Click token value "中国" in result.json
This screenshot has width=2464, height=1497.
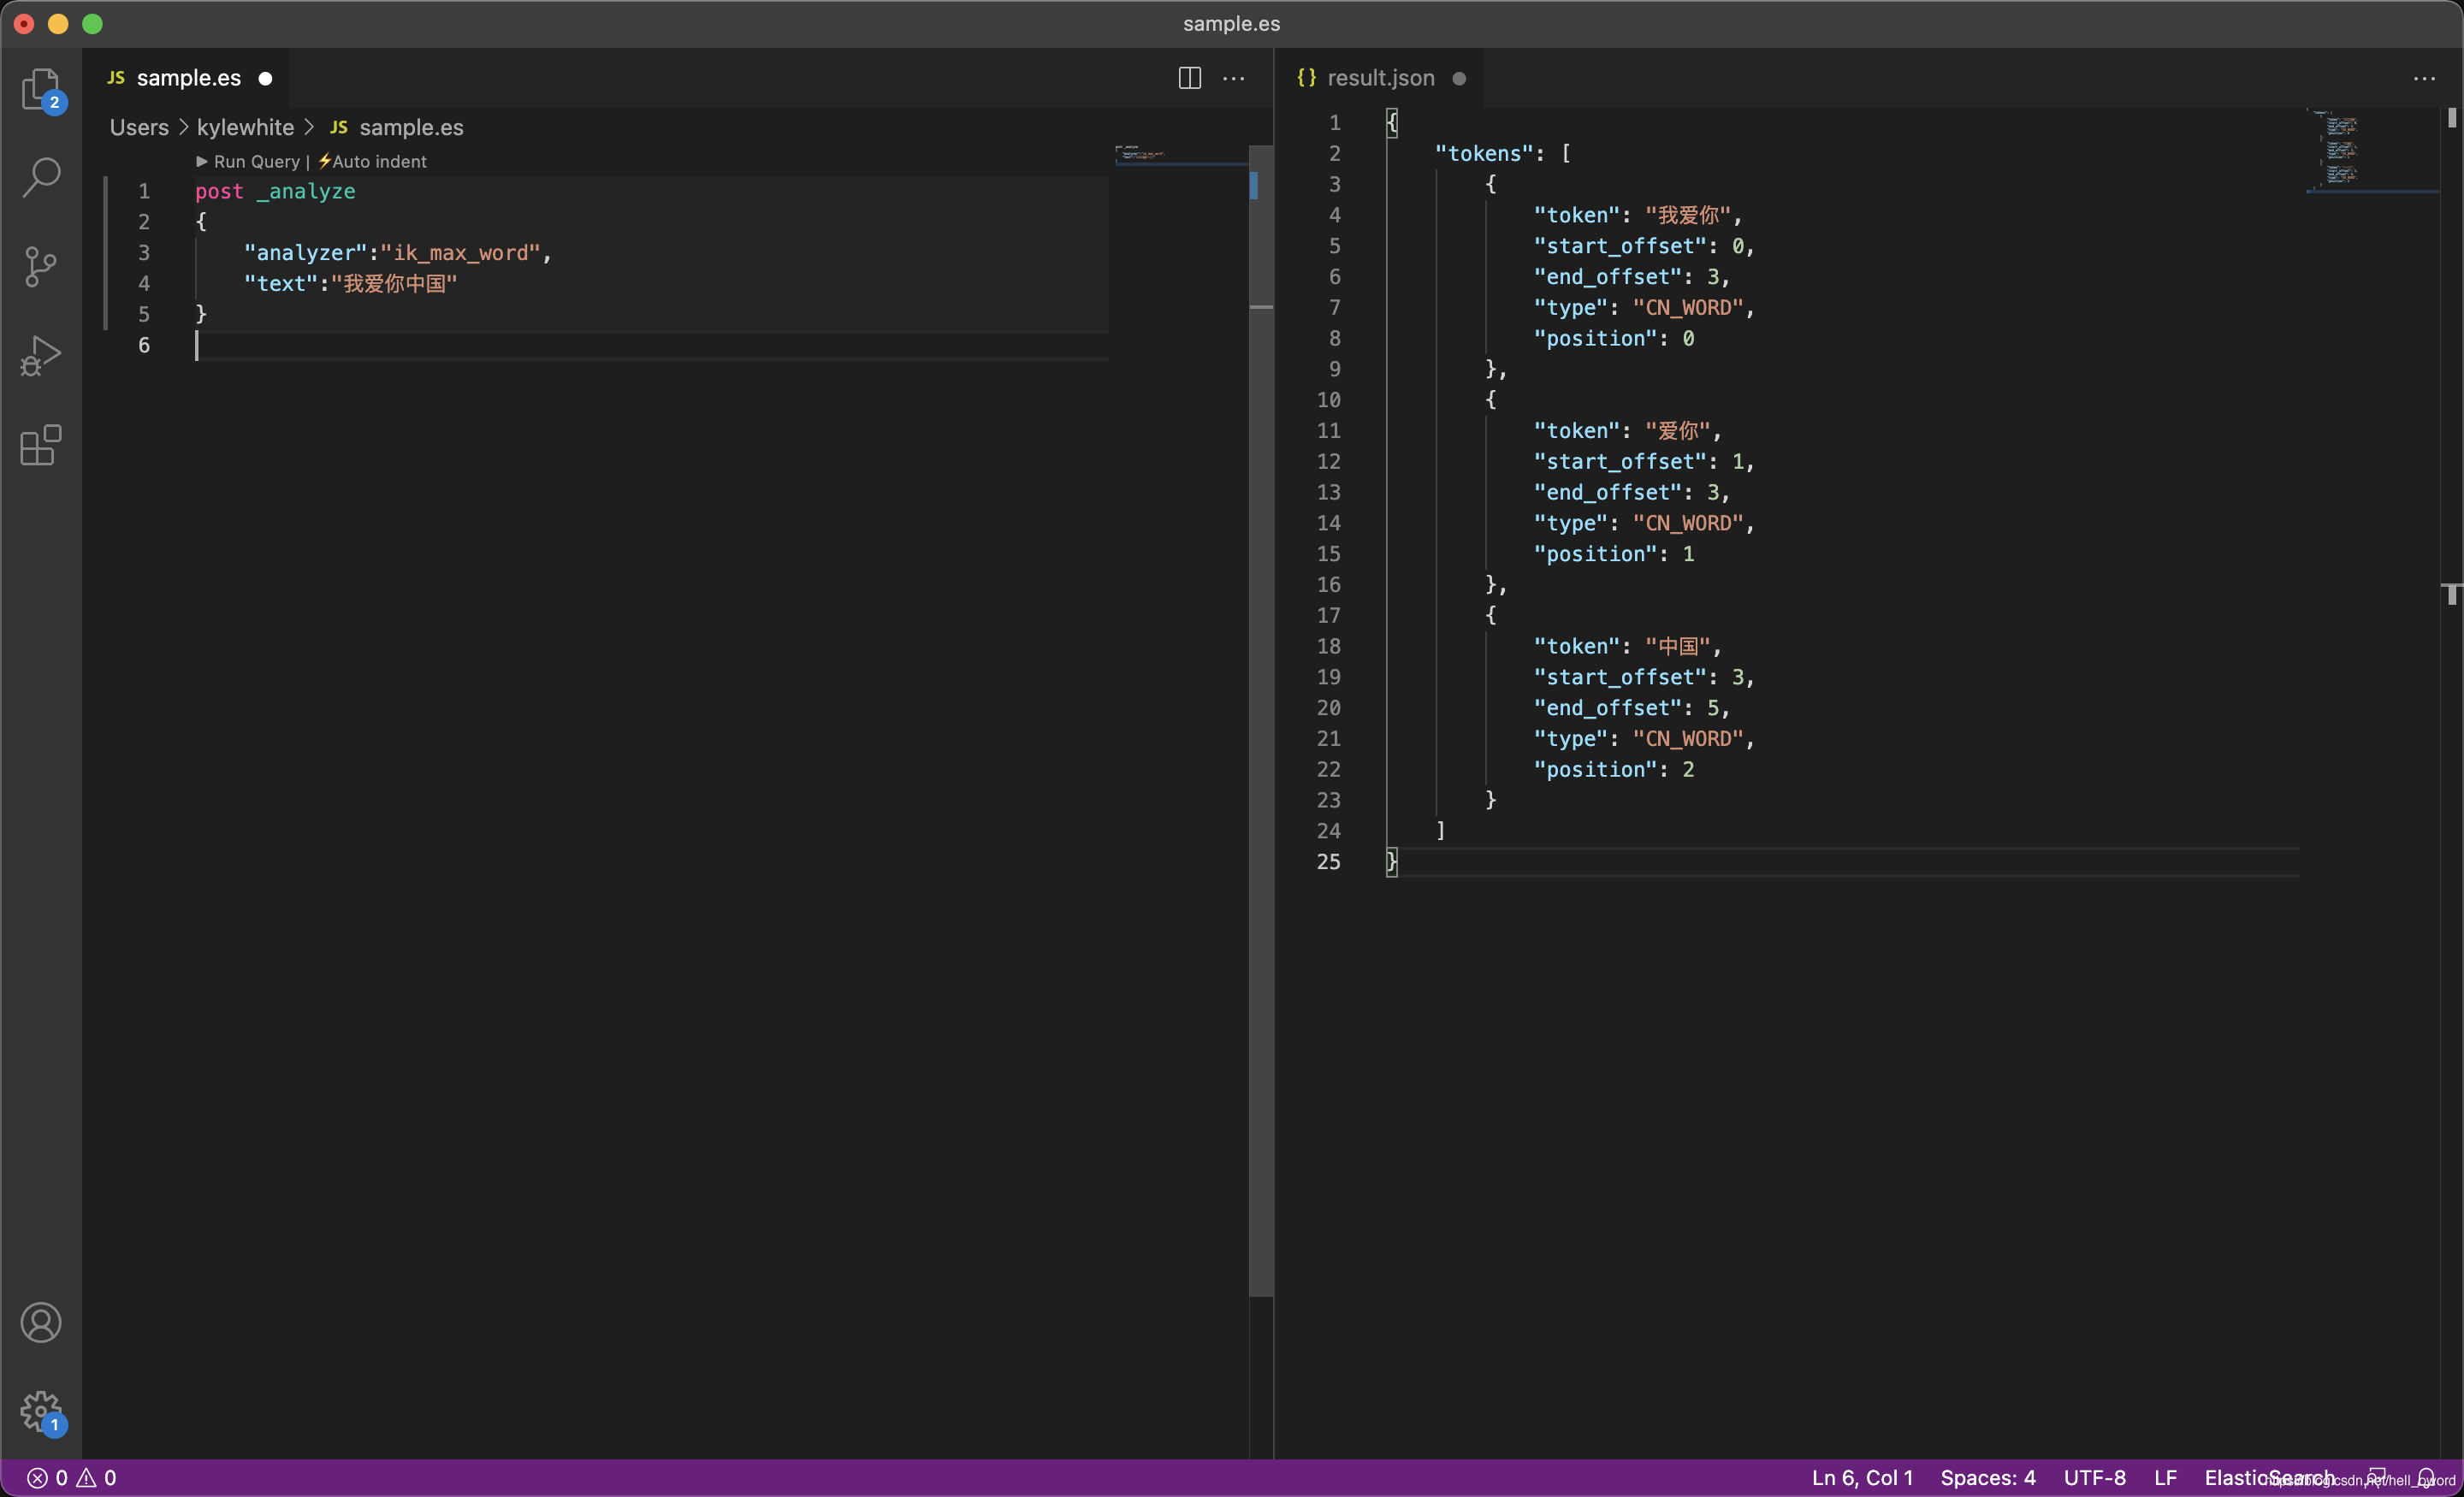(1678, 646)
